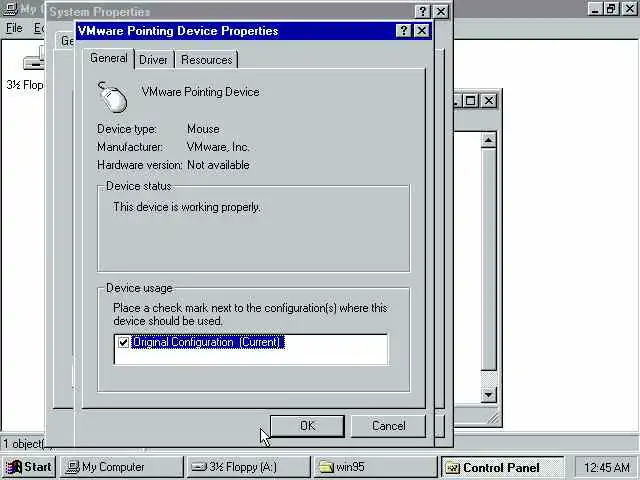Uncheck Original Configuration (Current) checkbox
The image size is (640, 480).
click(x=123, y=342)
